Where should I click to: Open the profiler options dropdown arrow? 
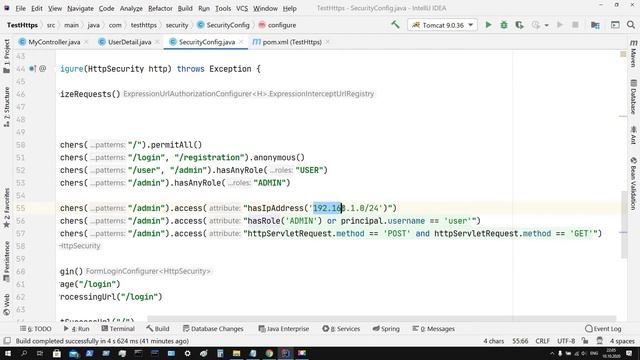click(x=547, y=25)
